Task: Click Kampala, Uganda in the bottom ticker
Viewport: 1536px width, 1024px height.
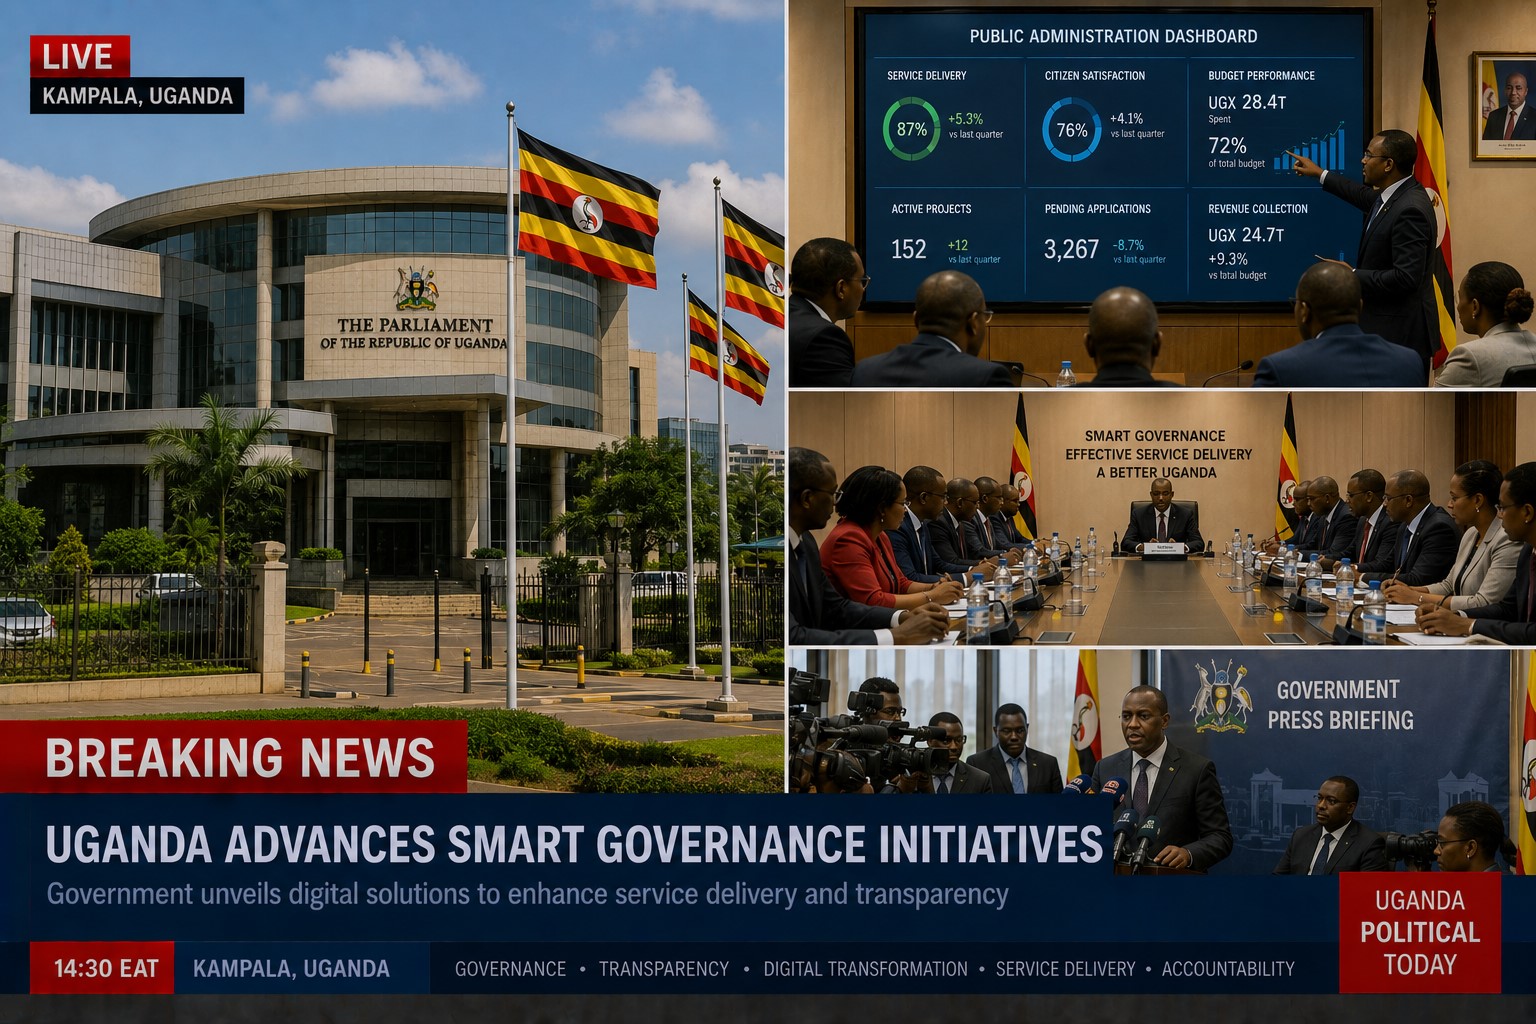Action: click(291, 969)
